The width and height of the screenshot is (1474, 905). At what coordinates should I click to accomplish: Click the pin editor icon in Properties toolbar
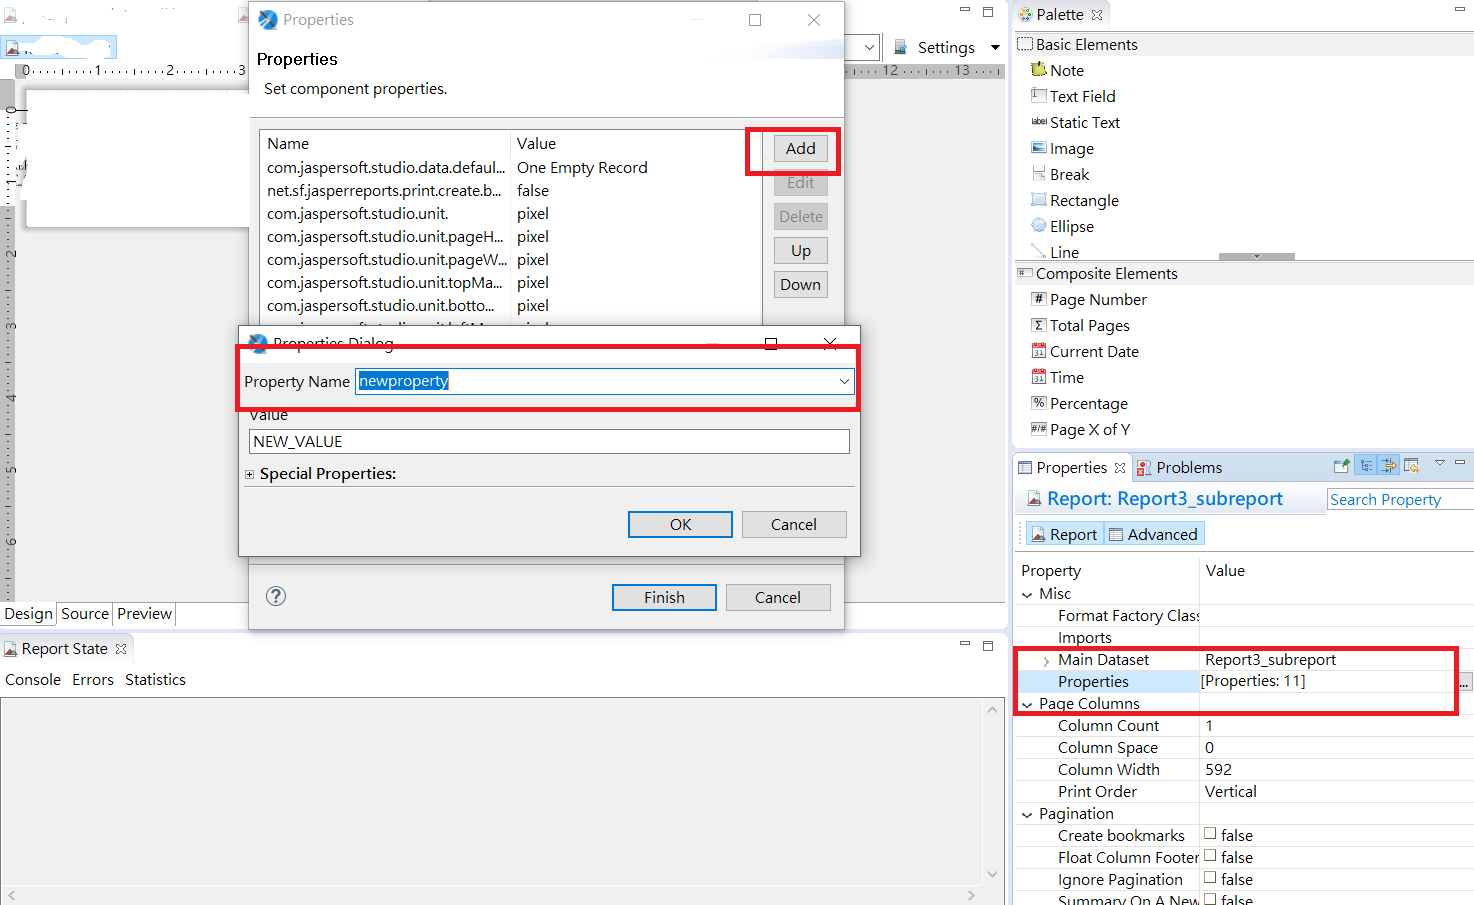(x=1341, y=464)
